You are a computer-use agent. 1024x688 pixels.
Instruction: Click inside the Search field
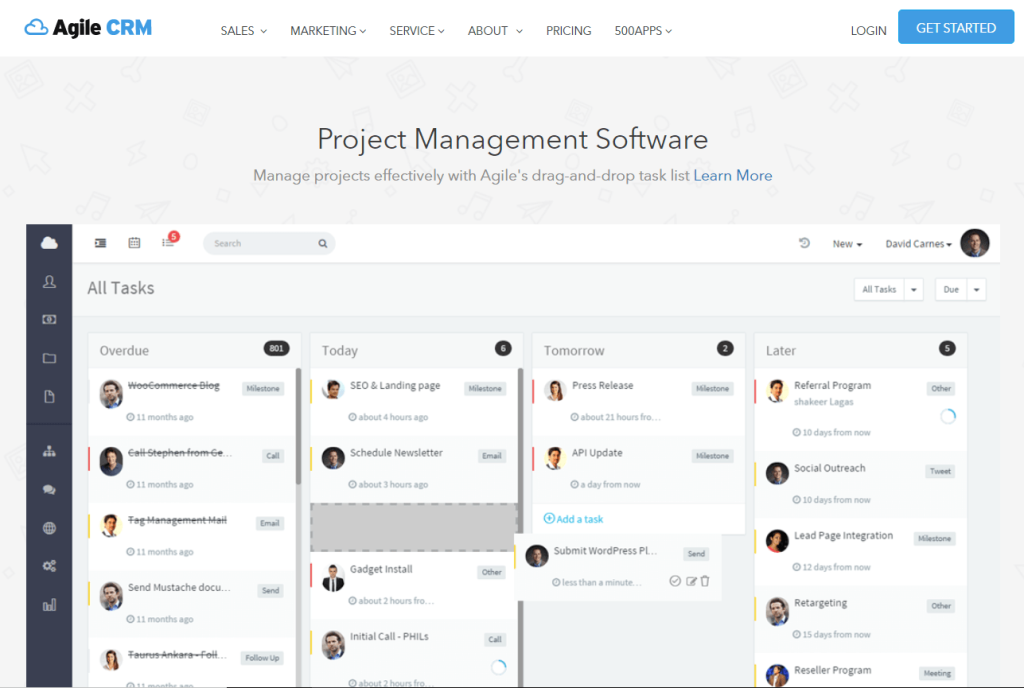[x=269, y=243]
